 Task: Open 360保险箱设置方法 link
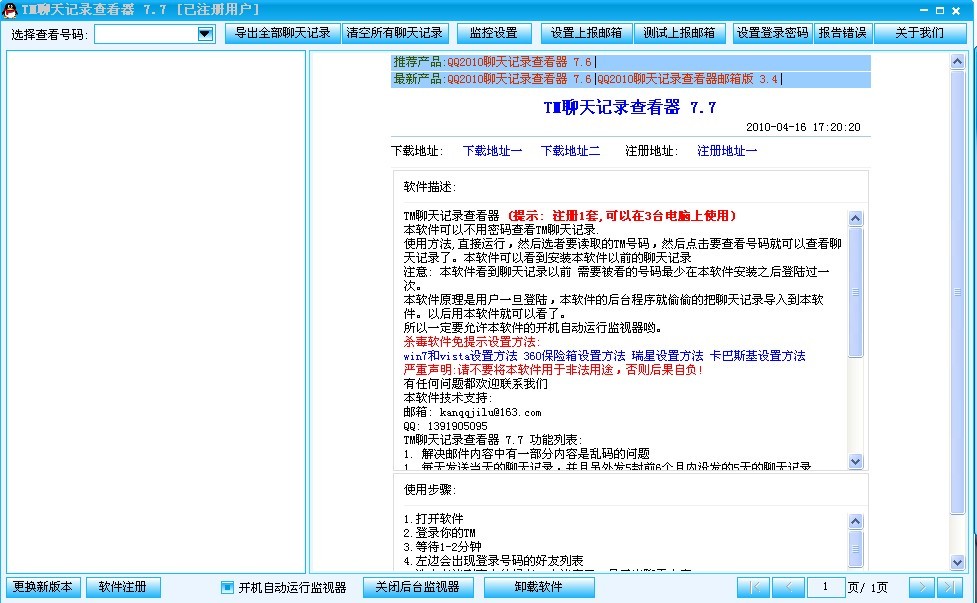[x=574, y=356]
